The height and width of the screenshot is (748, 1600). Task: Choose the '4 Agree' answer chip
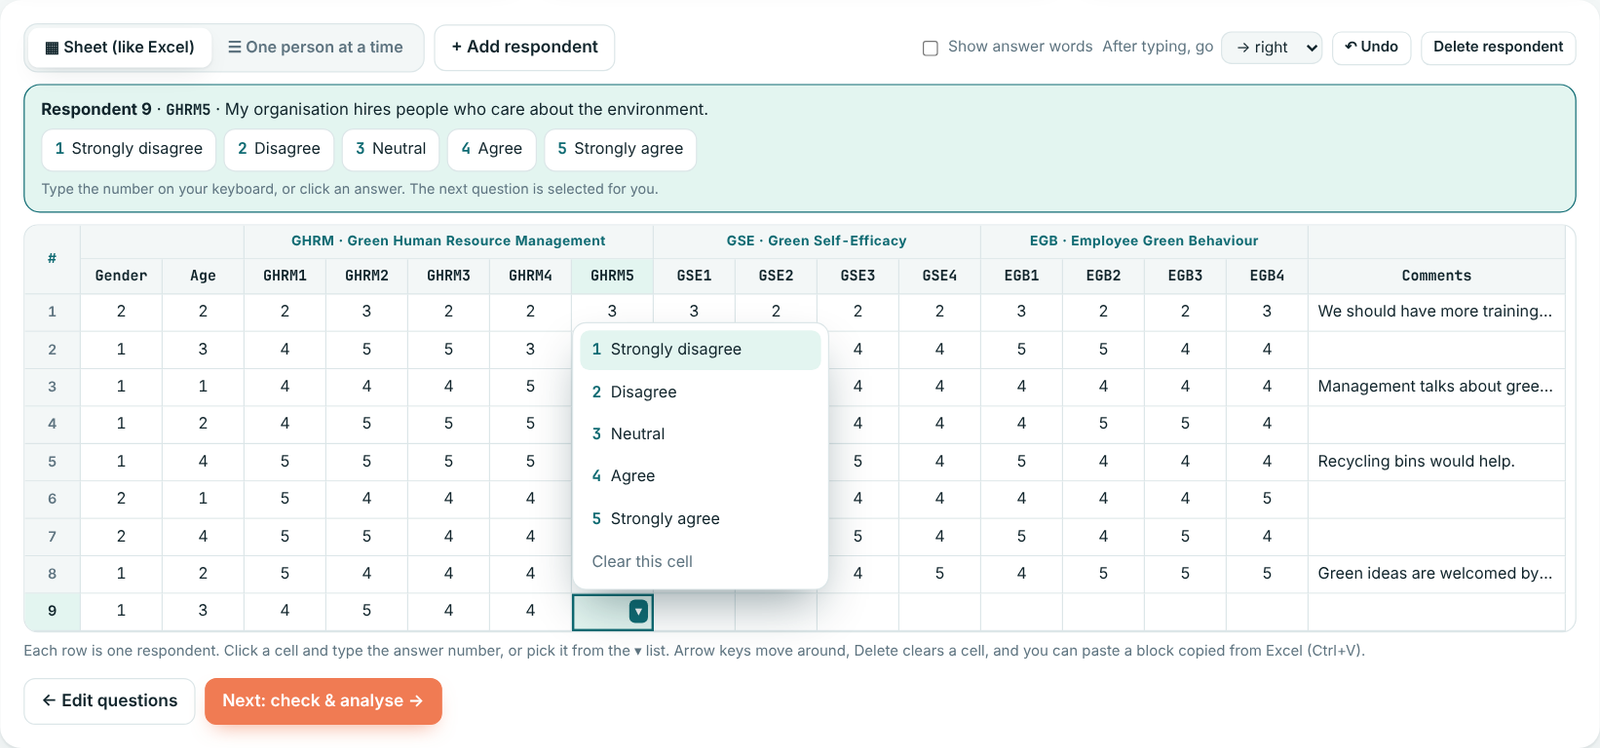click(492, 149)
